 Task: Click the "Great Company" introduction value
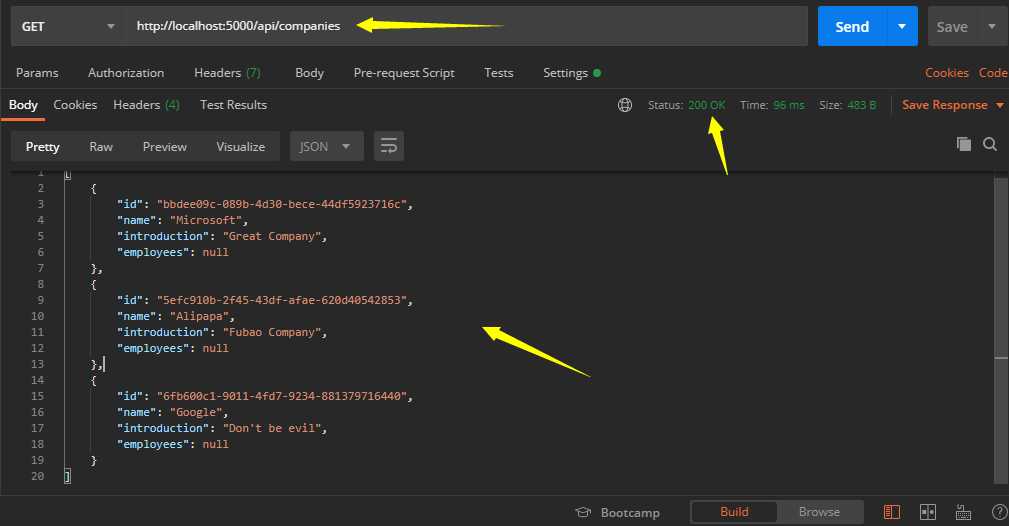272,236
